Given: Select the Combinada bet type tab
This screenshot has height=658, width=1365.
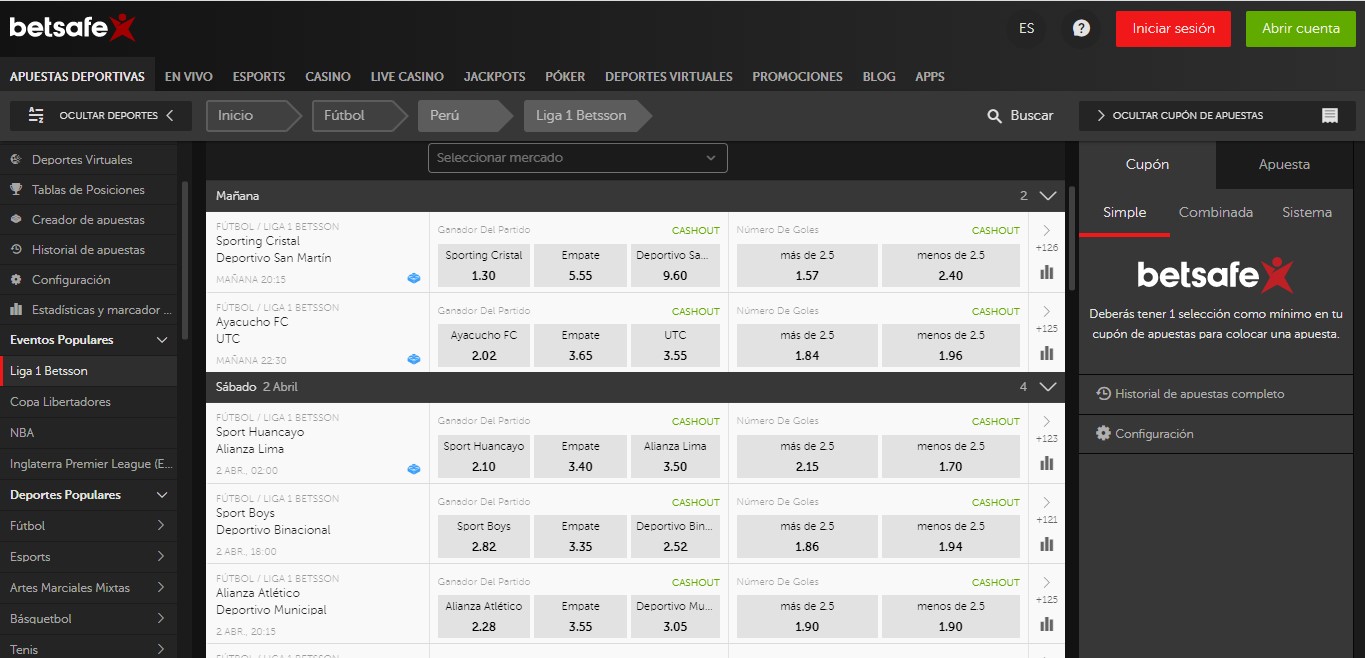Looking at the screenshot, I should 1215,212.
